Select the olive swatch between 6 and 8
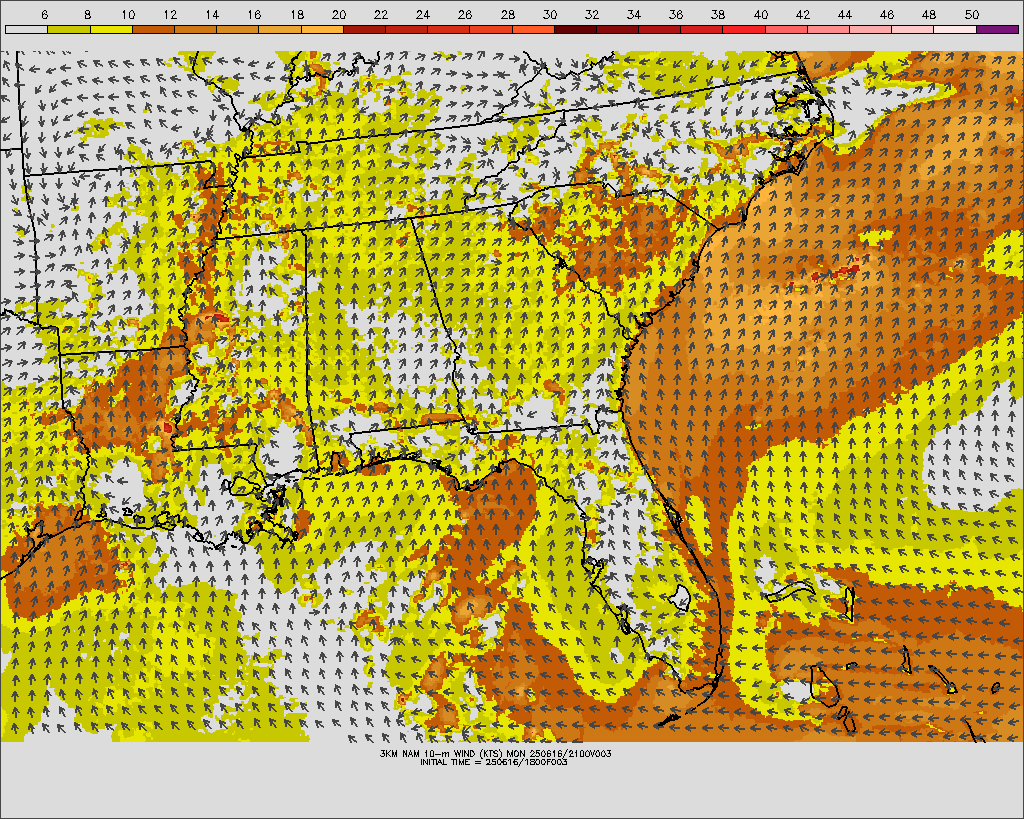 click(x=69, y=29)
